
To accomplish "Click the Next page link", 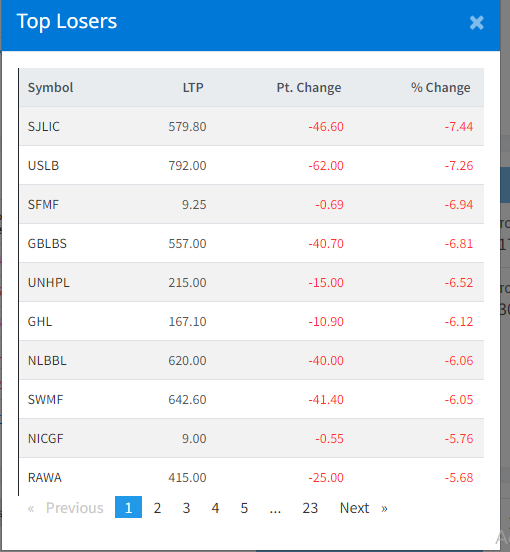I will click(x=354, y=508).
